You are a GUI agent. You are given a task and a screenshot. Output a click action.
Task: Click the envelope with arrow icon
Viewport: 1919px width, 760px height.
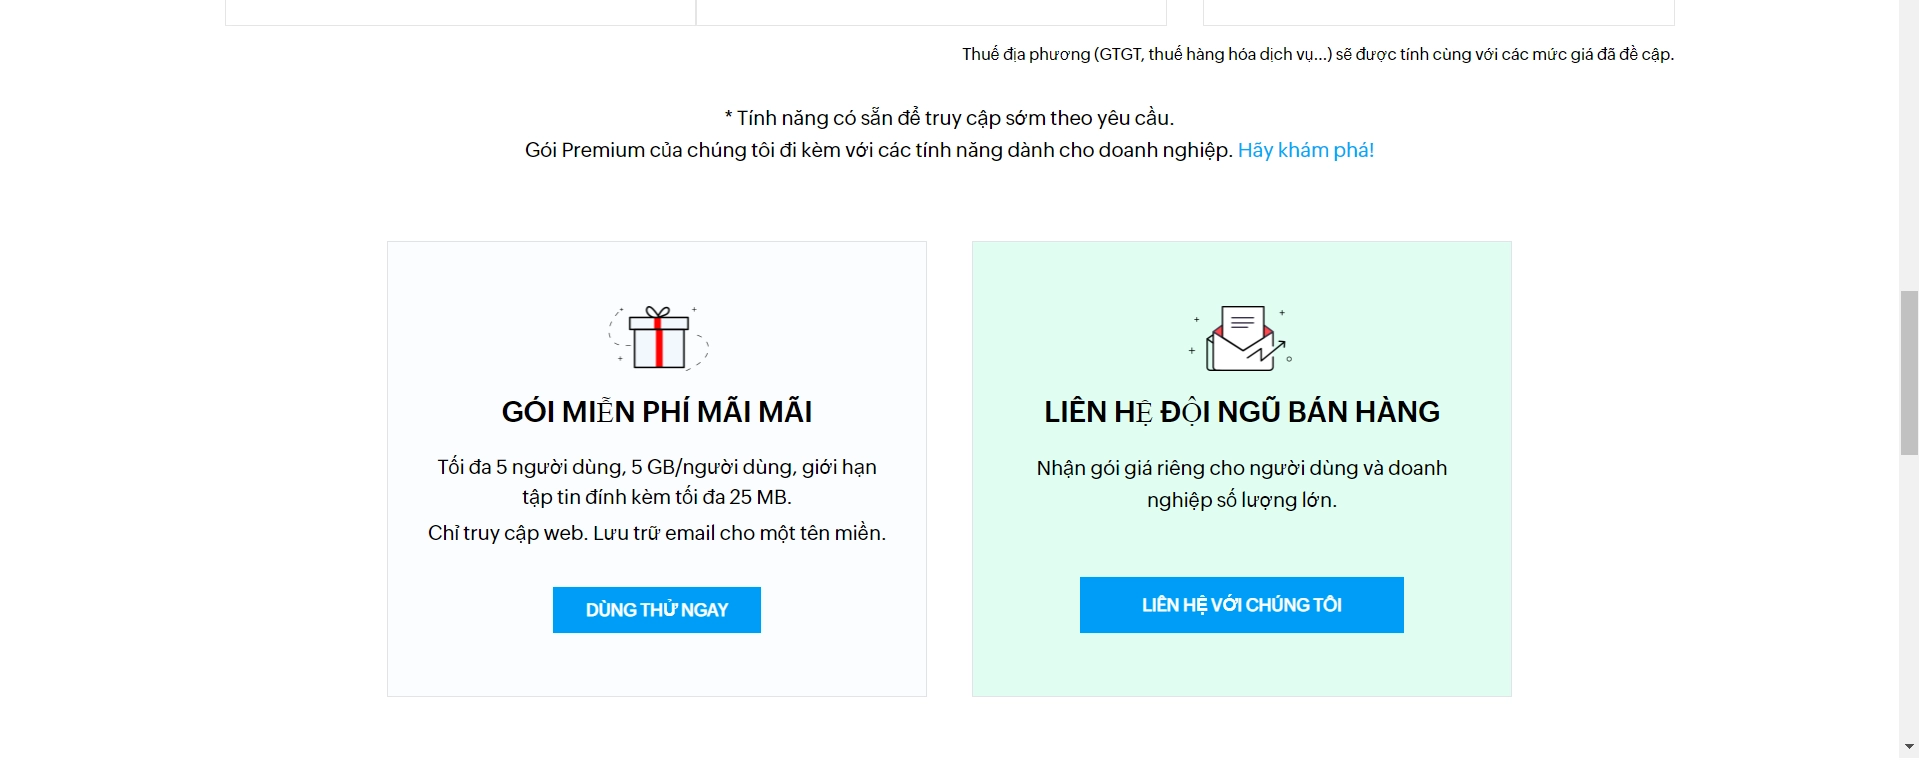1241,338
